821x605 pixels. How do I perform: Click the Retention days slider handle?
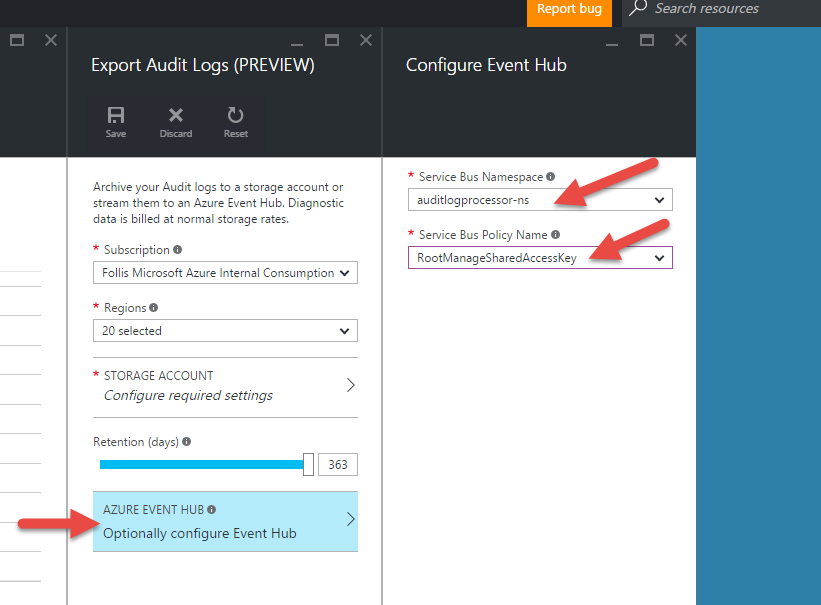tap(308, 465)
